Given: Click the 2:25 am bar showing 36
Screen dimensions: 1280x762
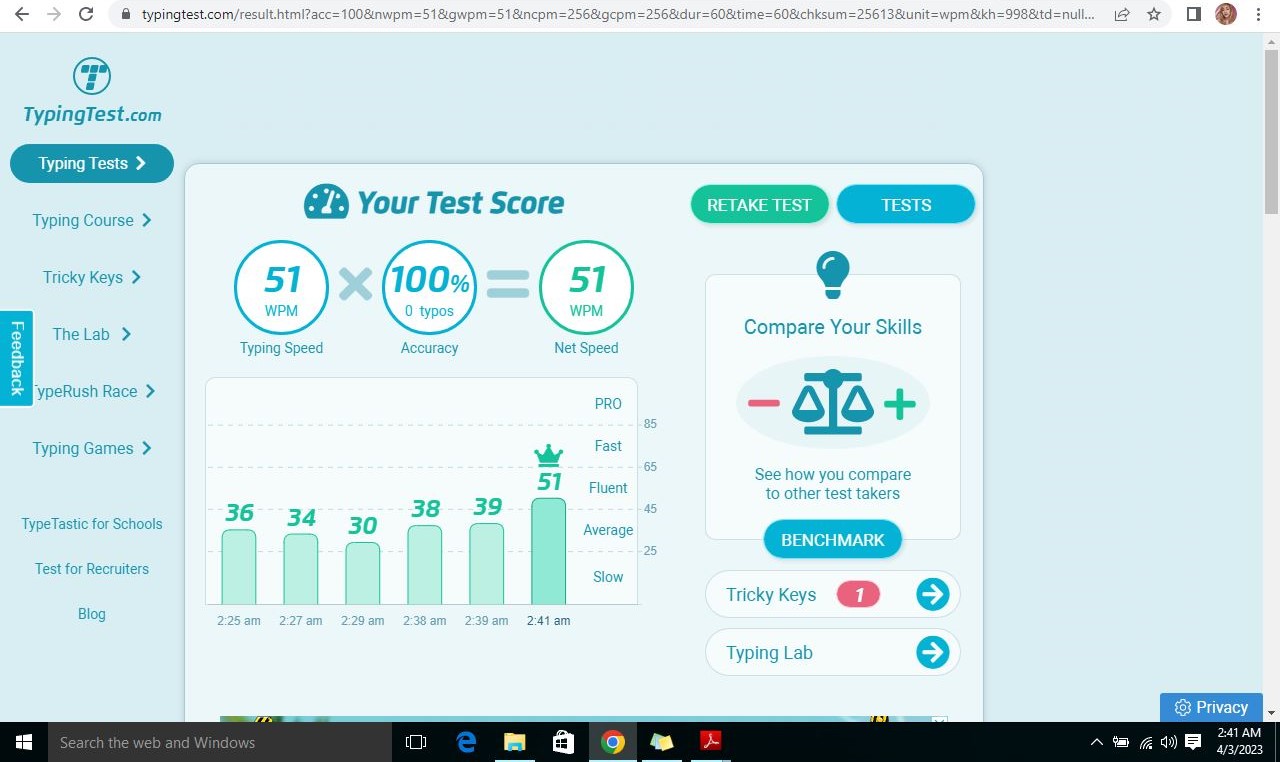Looking at the screenshot, I should (239, 566).
